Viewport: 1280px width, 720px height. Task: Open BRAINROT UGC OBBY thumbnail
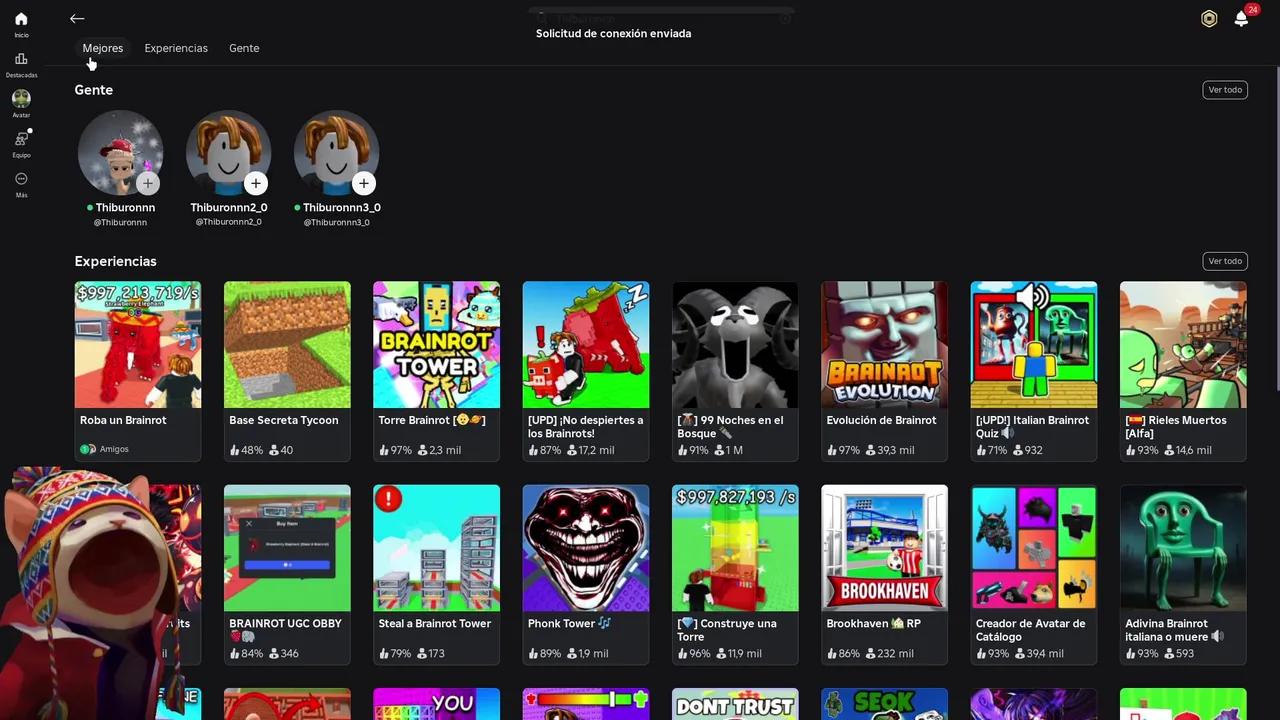(287, 548)
